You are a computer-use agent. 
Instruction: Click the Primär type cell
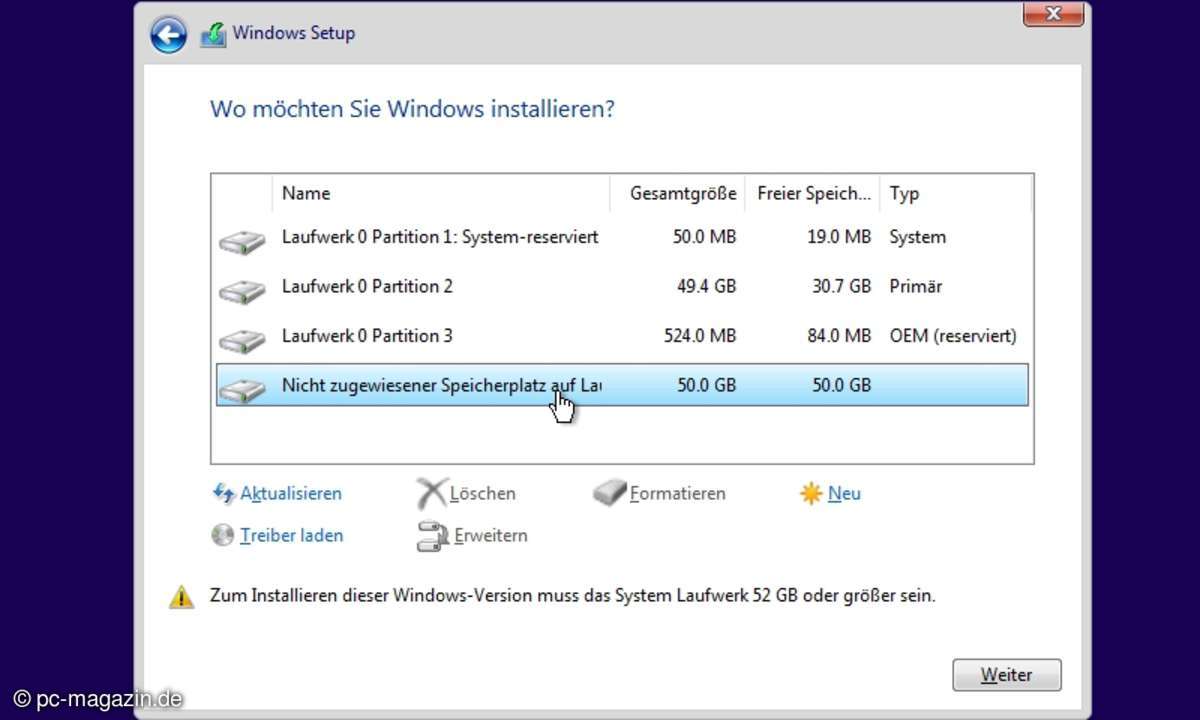click(x=915, y=286)
